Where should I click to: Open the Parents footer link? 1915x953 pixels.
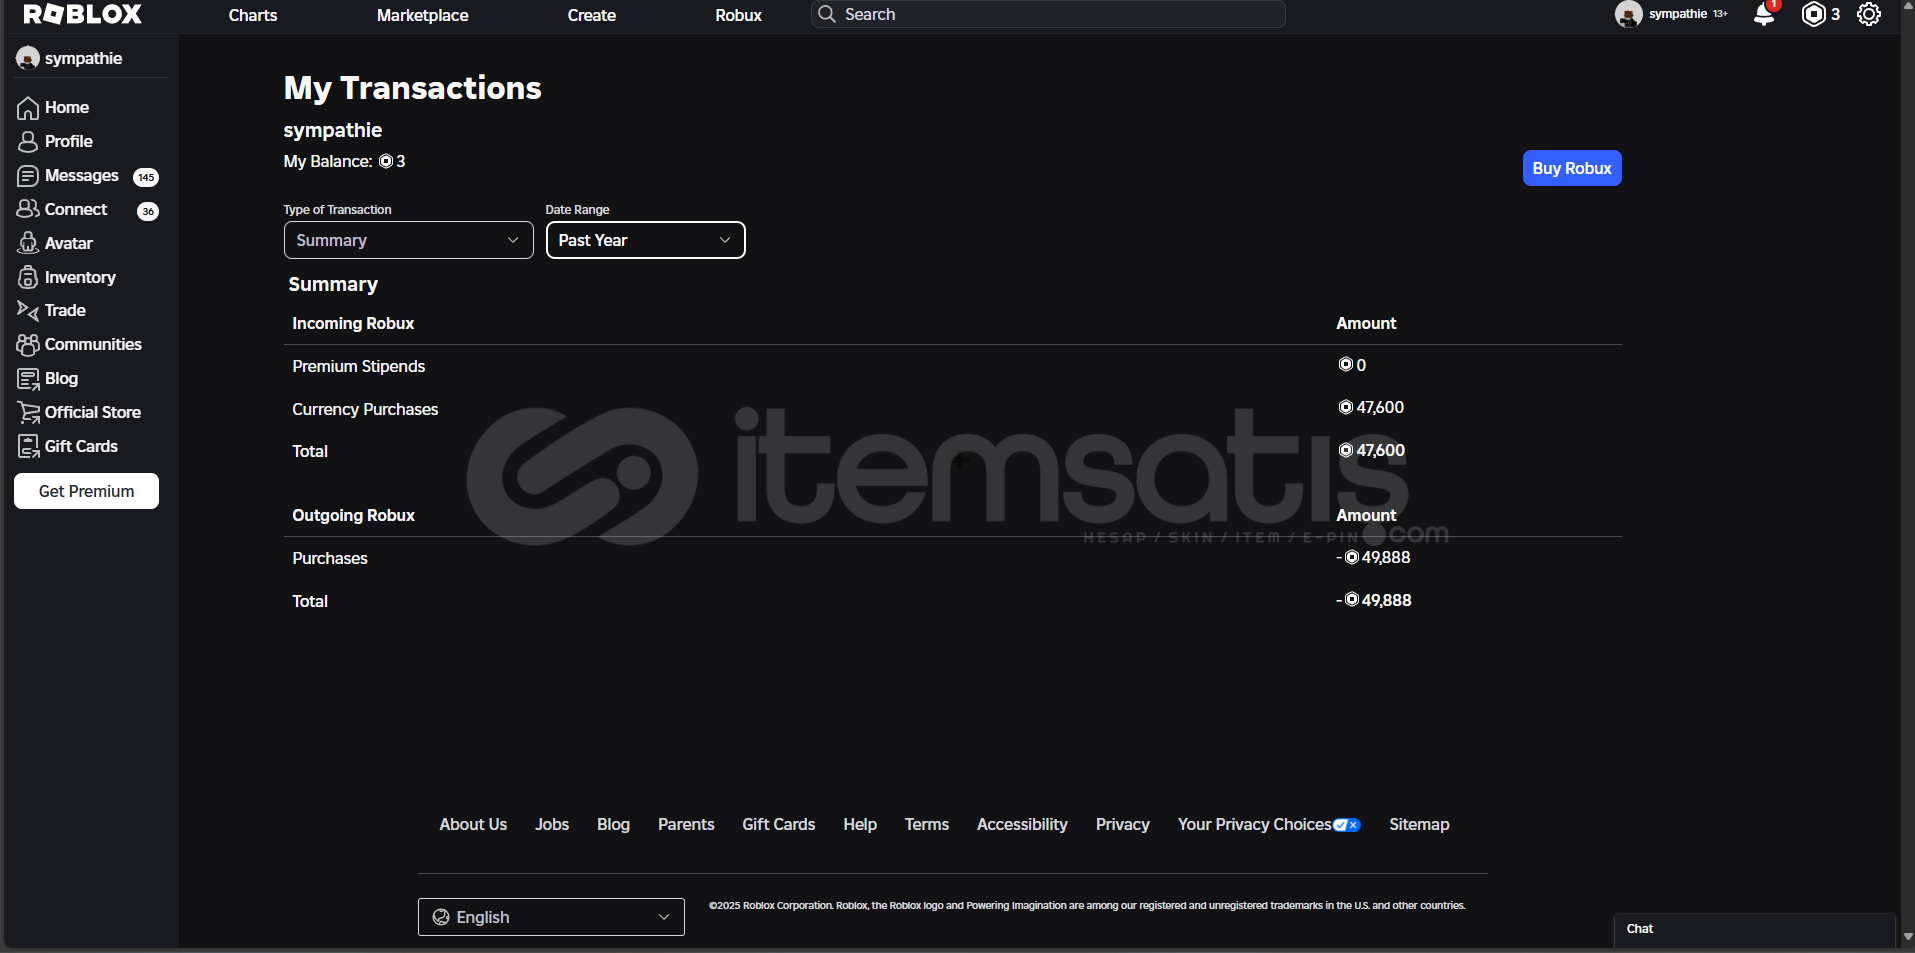point(686,824)
